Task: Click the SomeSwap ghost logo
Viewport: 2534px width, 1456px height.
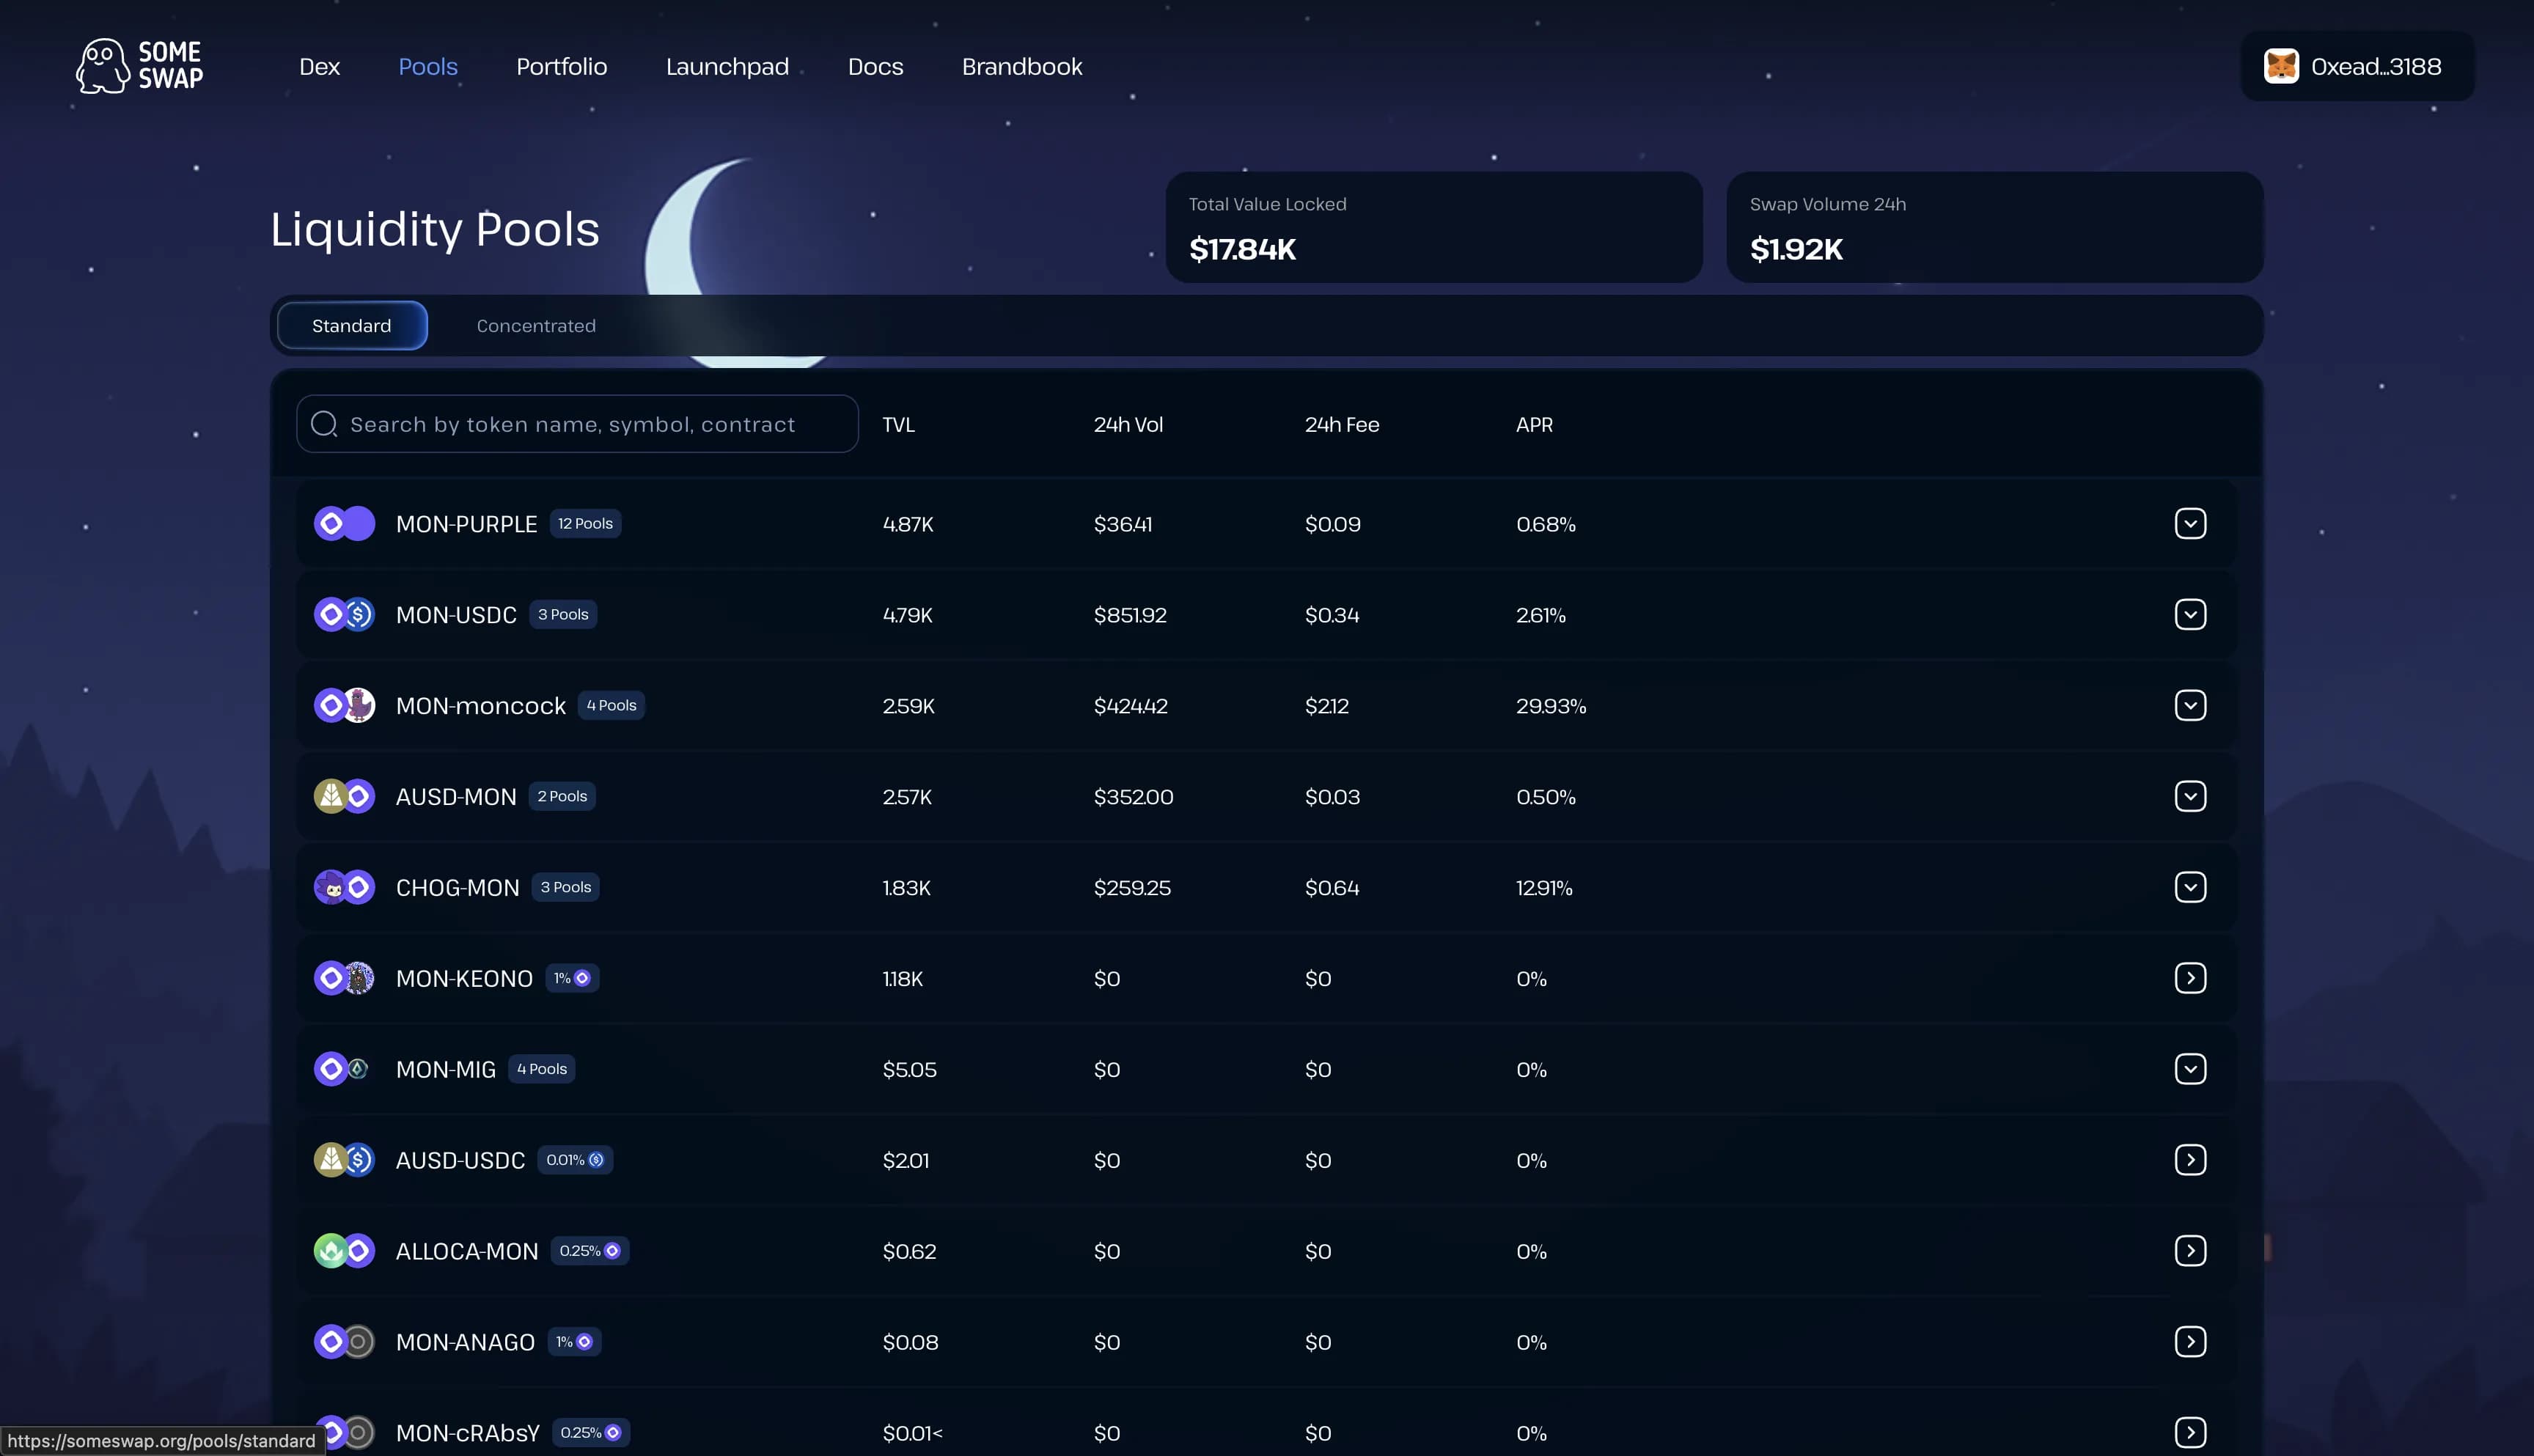Action: pos(103,66)
